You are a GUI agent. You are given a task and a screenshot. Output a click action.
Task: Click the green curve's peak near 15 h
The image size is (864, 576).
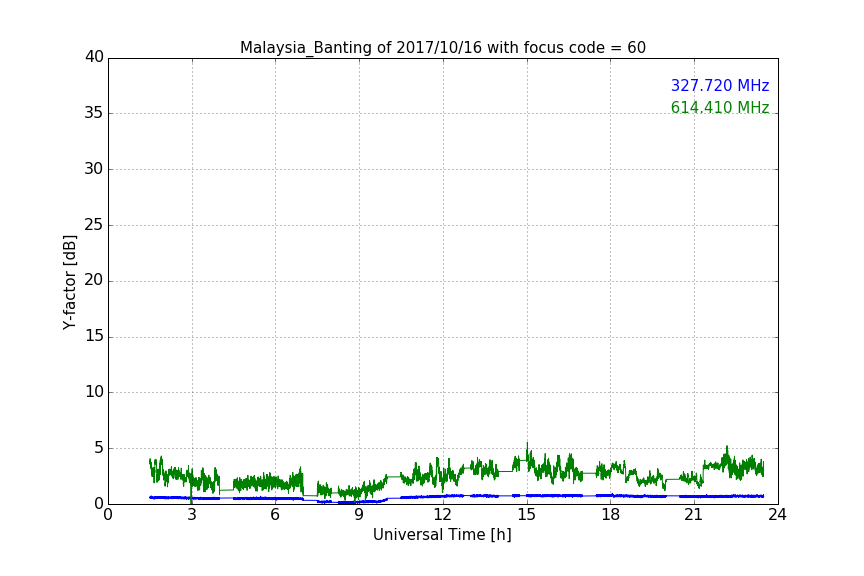click(527, 443)
